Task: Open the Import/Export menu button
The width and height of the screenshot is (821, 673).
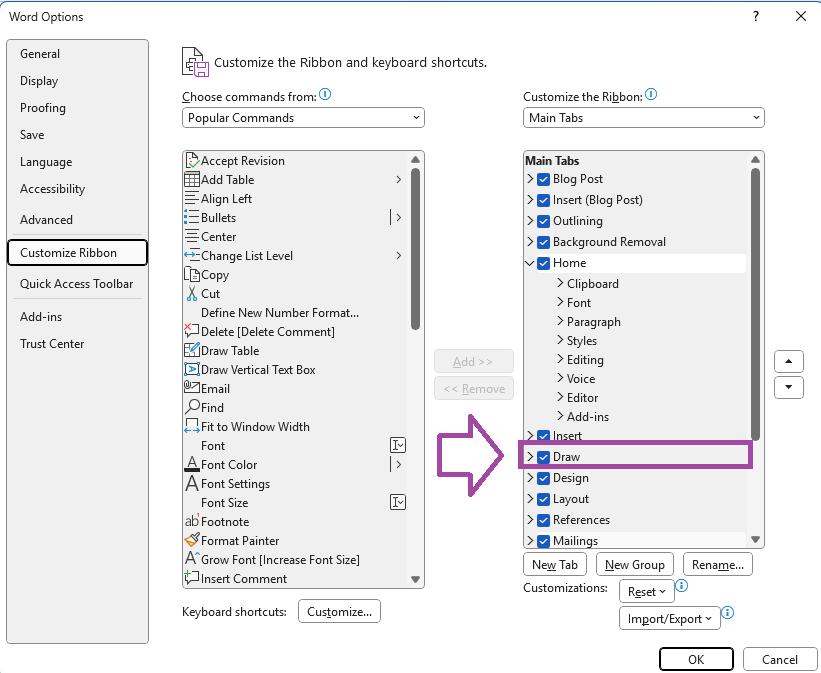Action: (669, 618)
